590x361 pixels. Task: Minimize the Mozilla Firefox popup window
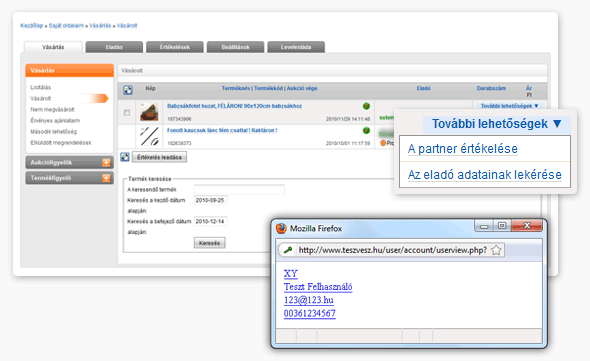[x=484, y=226]
